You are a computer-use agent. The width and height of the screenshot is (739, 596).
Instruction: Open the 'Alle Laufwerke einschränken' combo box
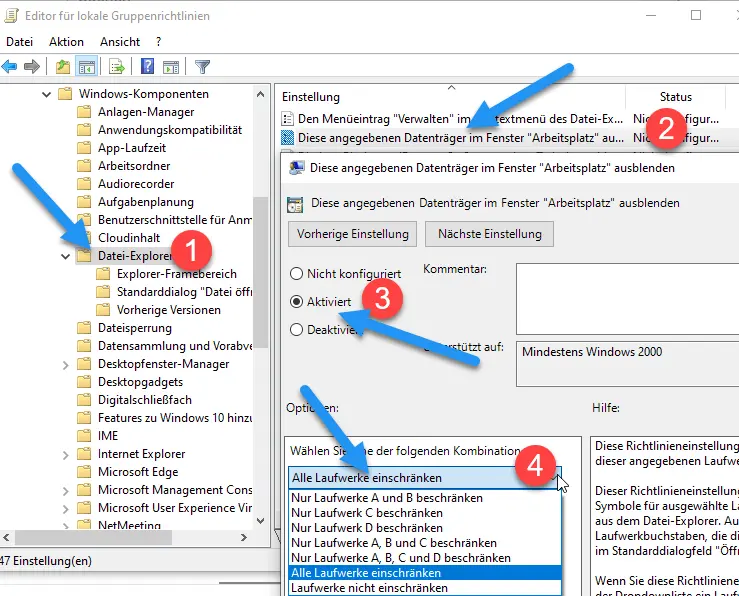coord(424,478)
